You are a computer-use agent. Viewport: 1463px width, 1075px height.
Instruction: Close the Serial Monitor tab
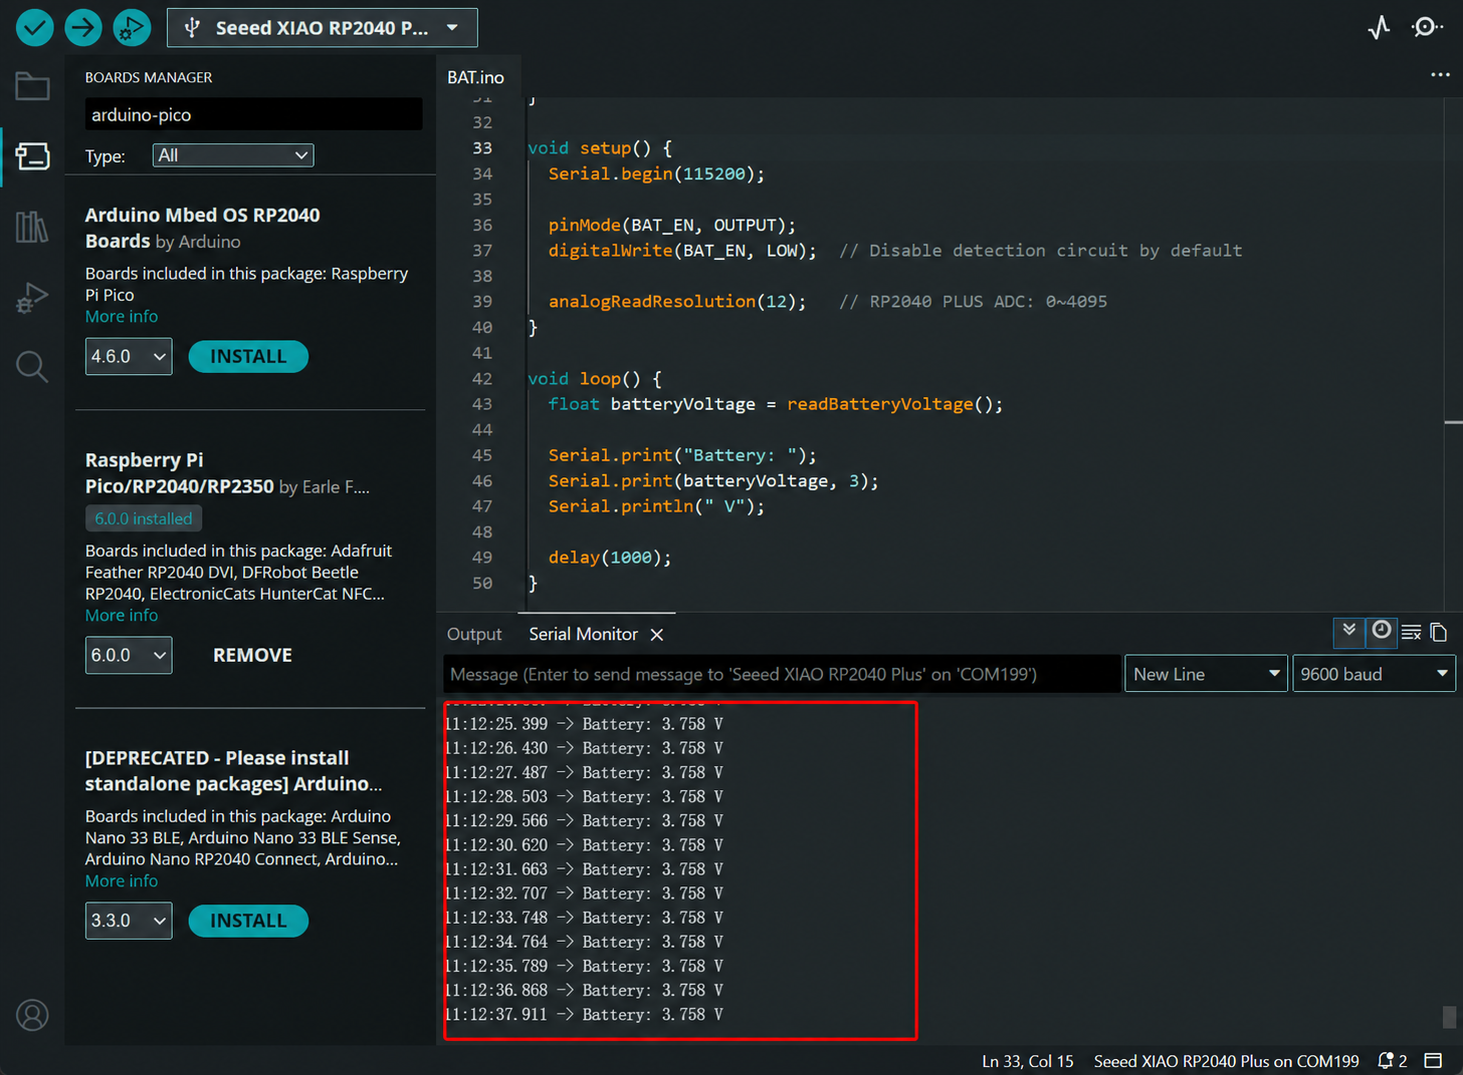657,635
